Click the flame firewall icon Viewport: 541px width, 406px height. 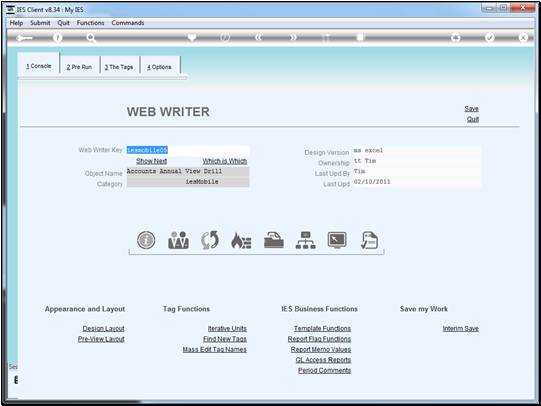click(x=241, y=240)
